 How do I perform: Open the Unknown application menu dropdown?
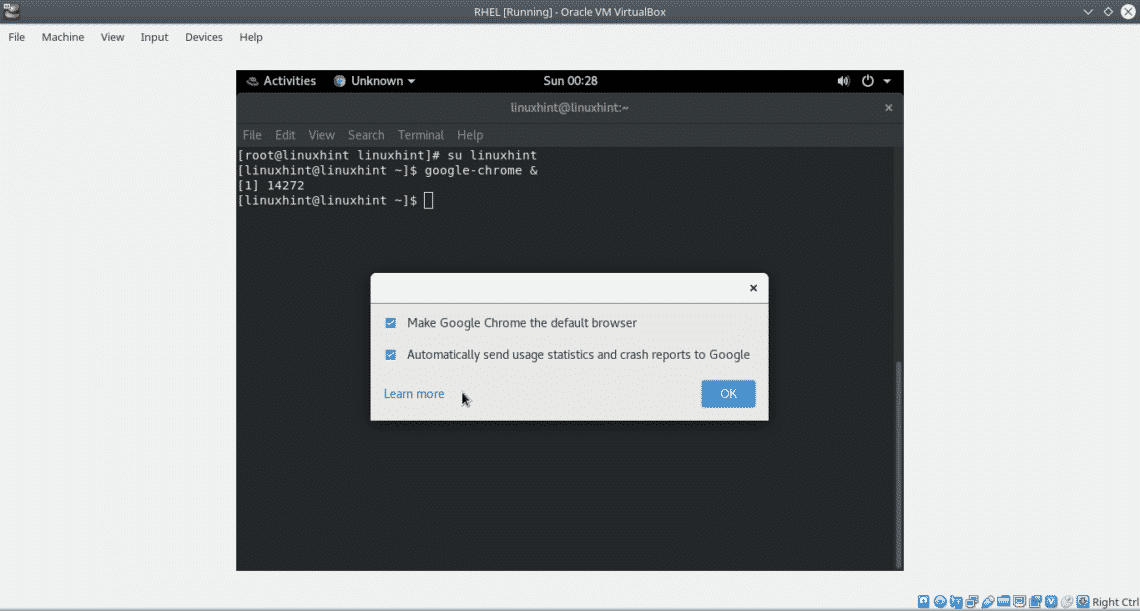pyautogui.click(x=374, y=81)
